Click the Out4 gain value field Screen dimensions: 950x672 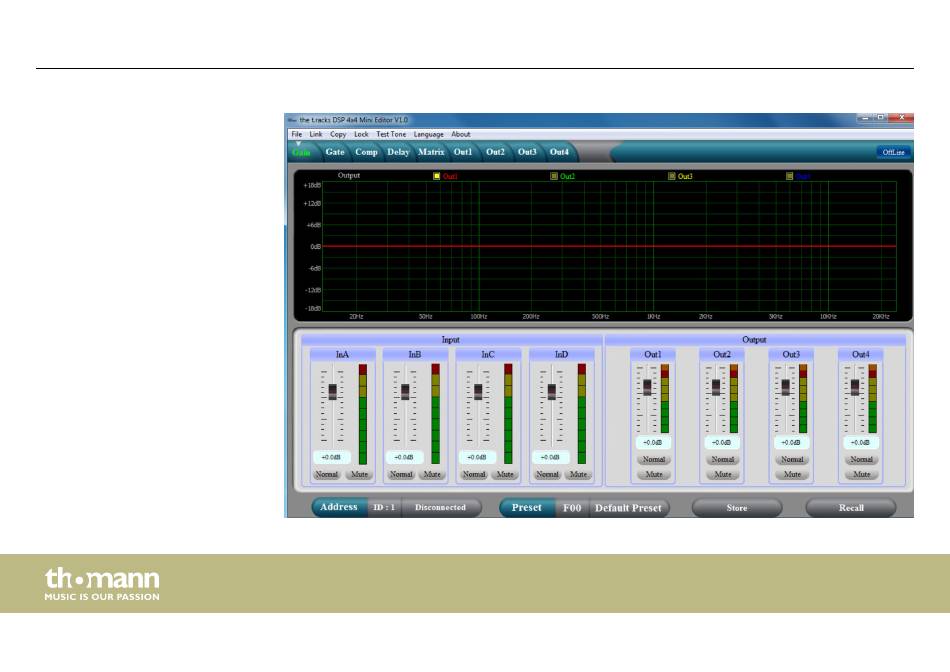click(x=861, y=443)
